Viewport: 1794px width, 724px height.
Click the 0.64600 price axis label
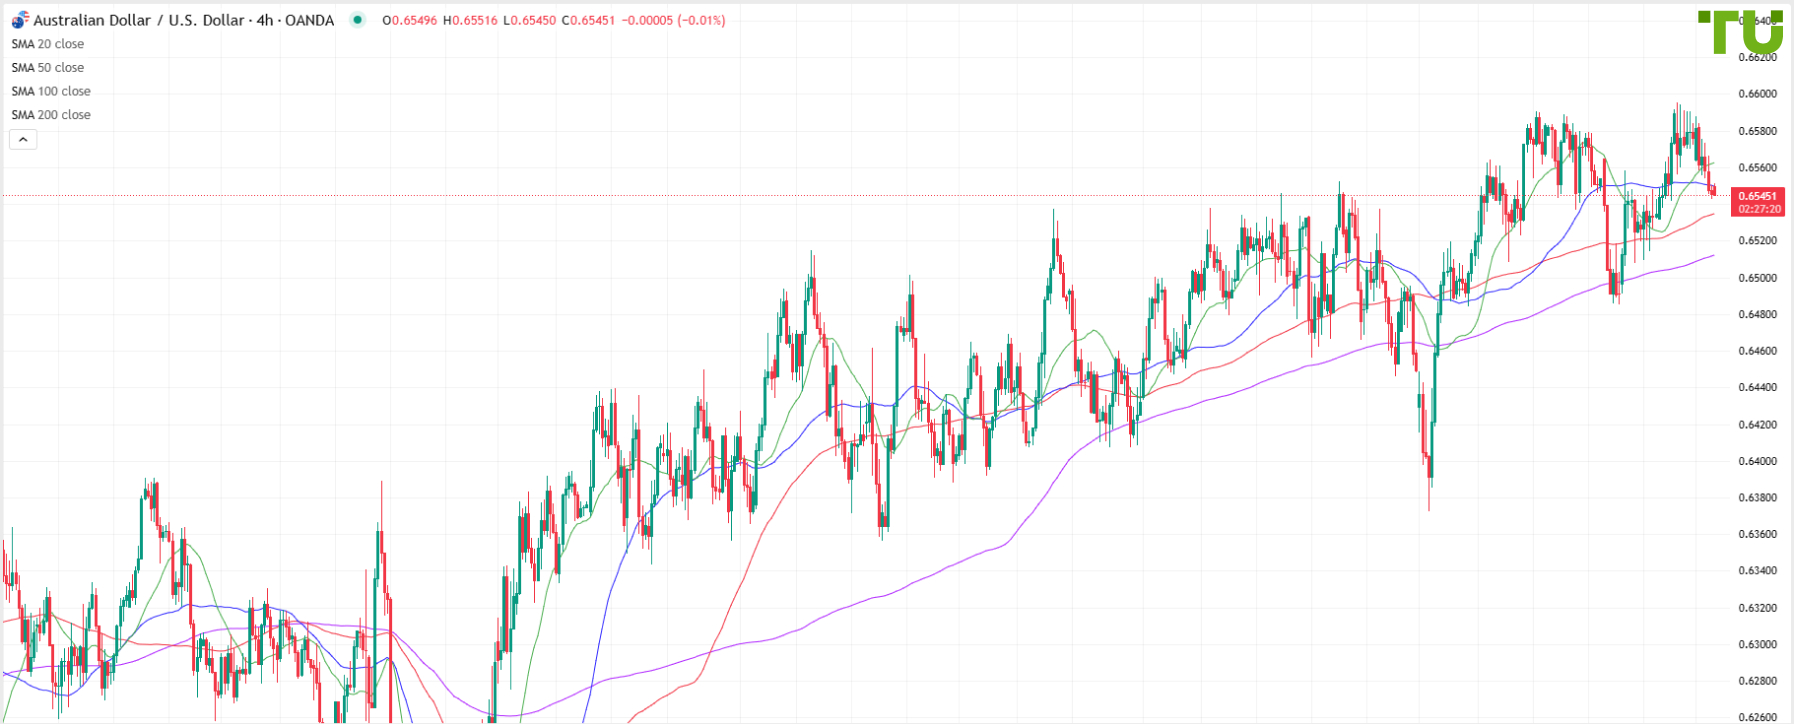point(1757,351)
